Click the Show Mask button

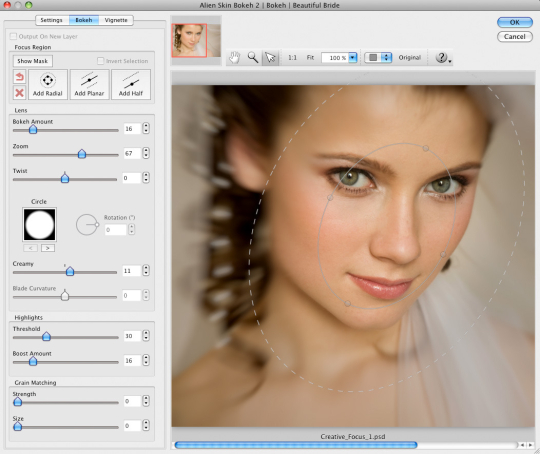pyautogui.click(x=33, y=61)
